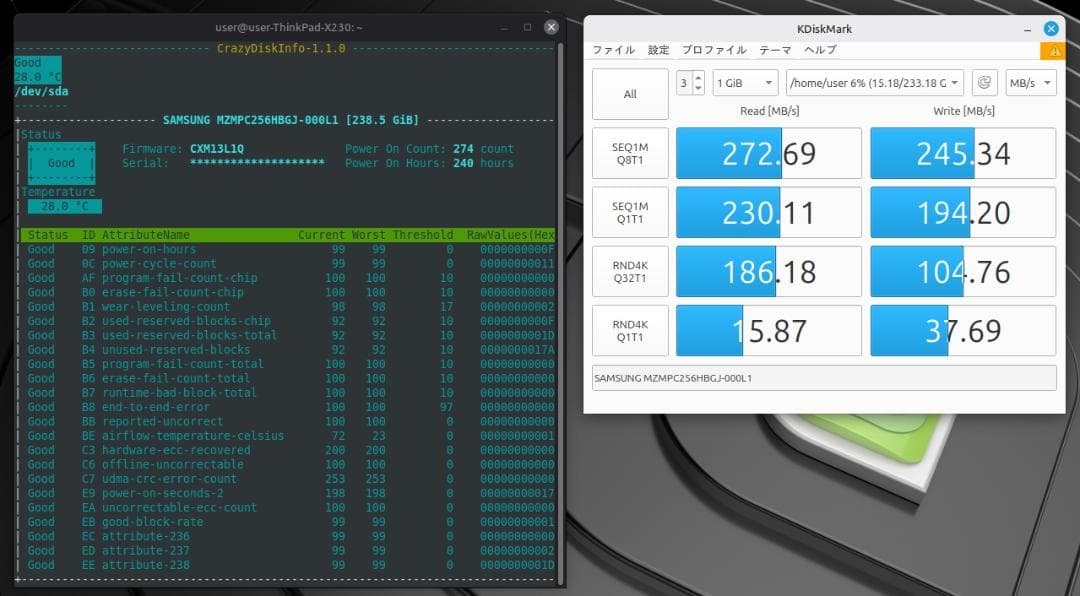Refresh the drive list in KDiskMark
The height and width of the screenshot is (596, 1080).
tap(987, 83)
